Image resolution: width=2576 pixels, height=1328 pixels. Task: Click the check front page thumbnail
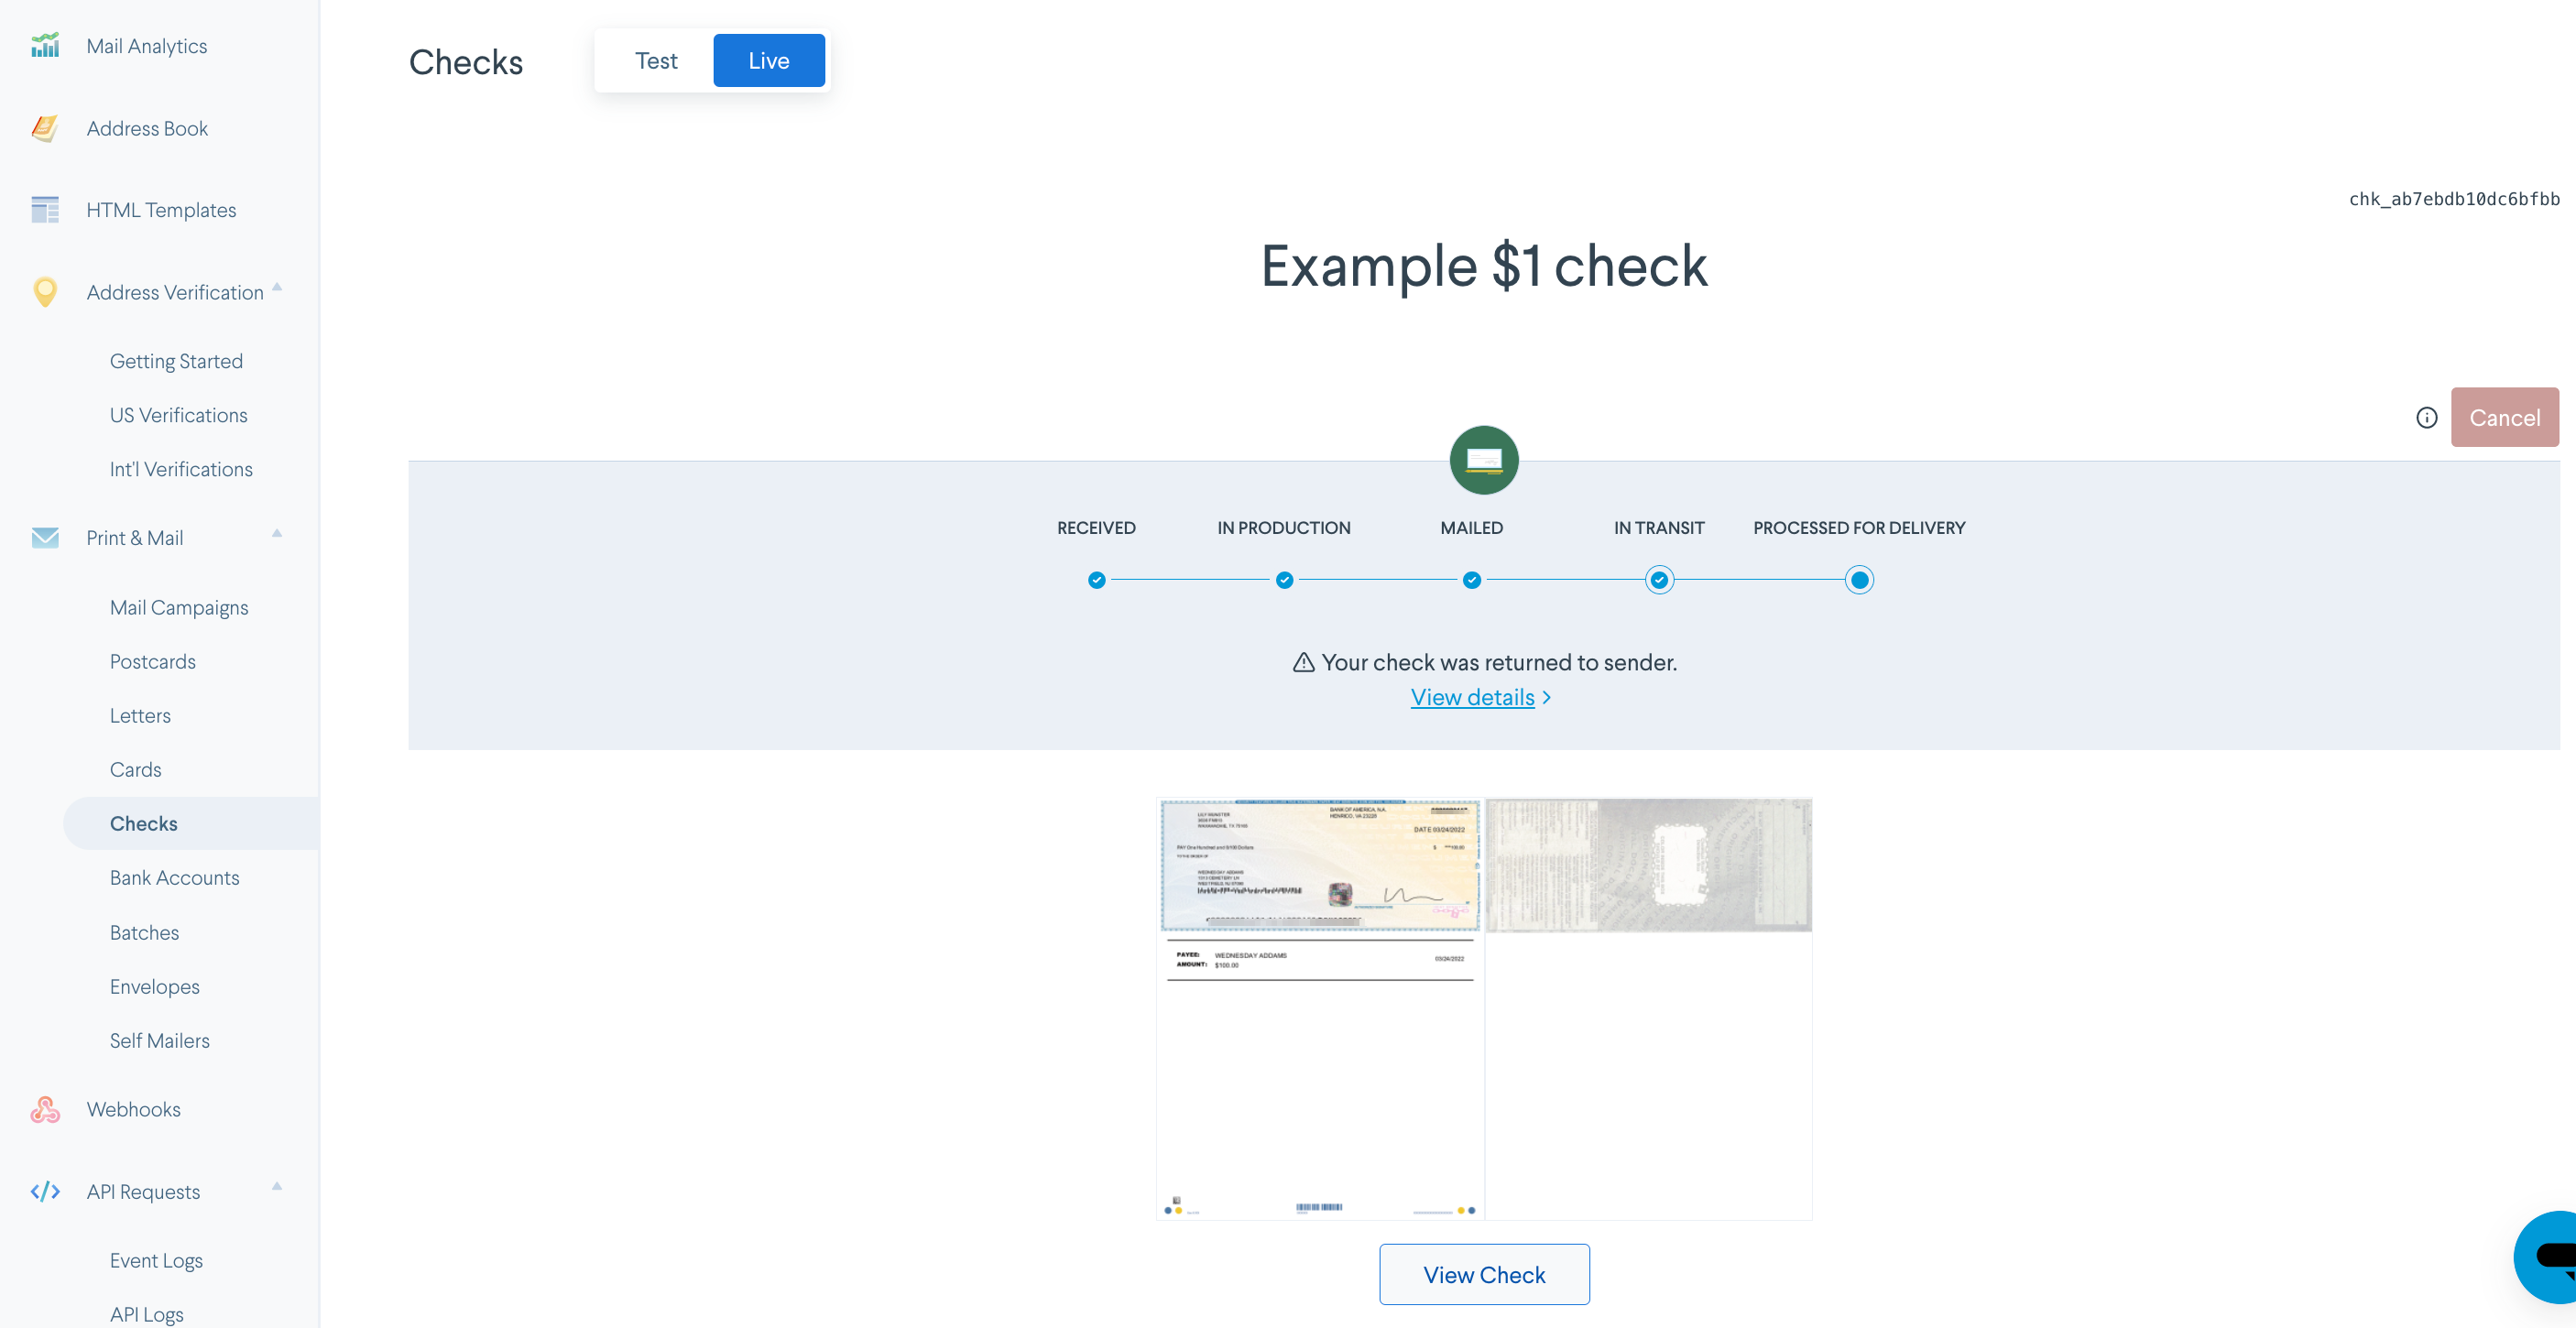[1320, 1008]
